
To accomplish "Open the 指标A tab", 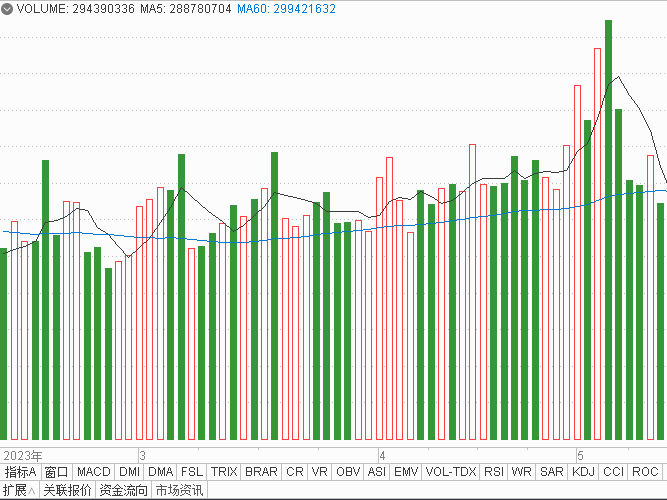I will pyautogui.click(x=20, y=472).
